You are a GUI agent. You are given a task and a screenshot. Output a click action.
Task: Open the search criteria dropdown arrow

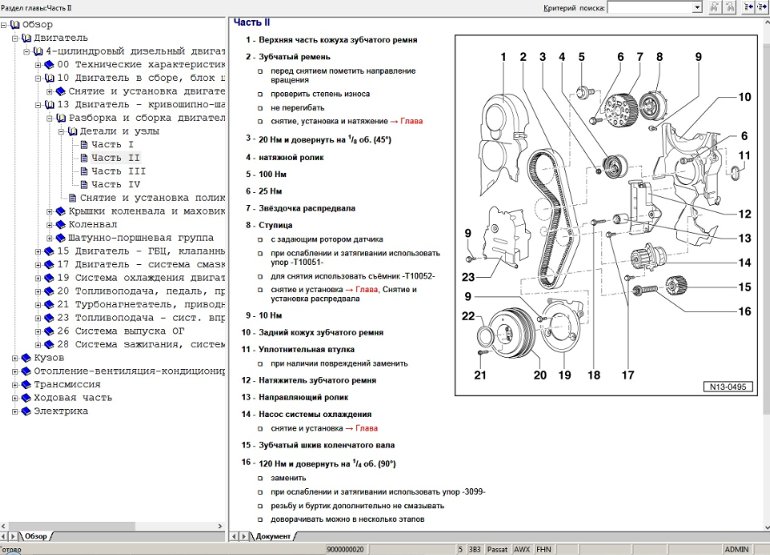(697, 7)
